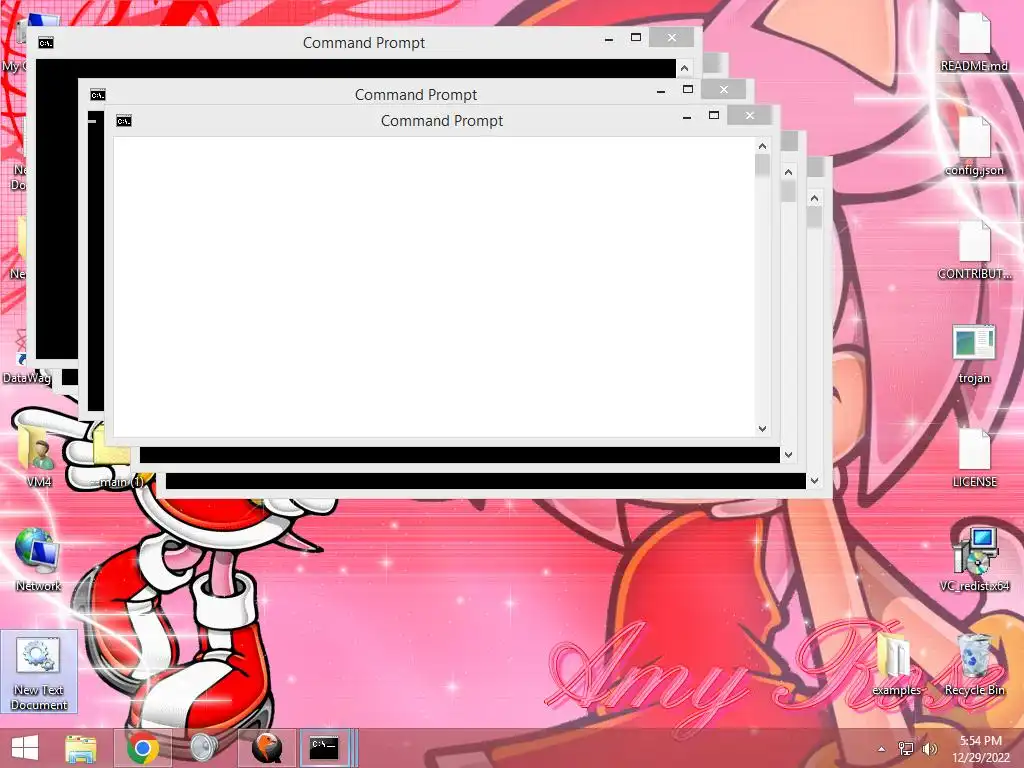
Task: Open the LICENSE file icon
Action: tap(974, 458)
